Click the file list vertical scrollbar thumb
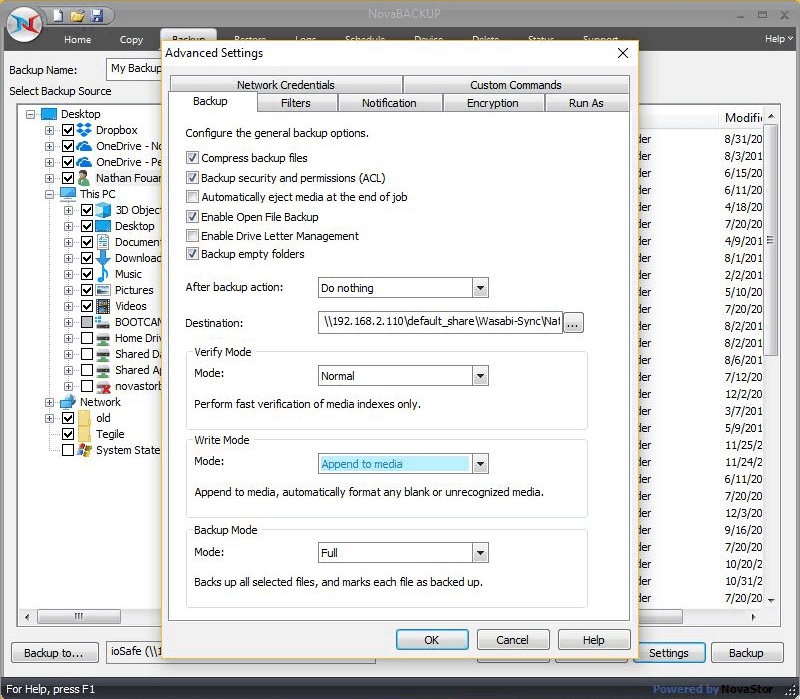Screen dimensions: 800x699 coord(770,240)
